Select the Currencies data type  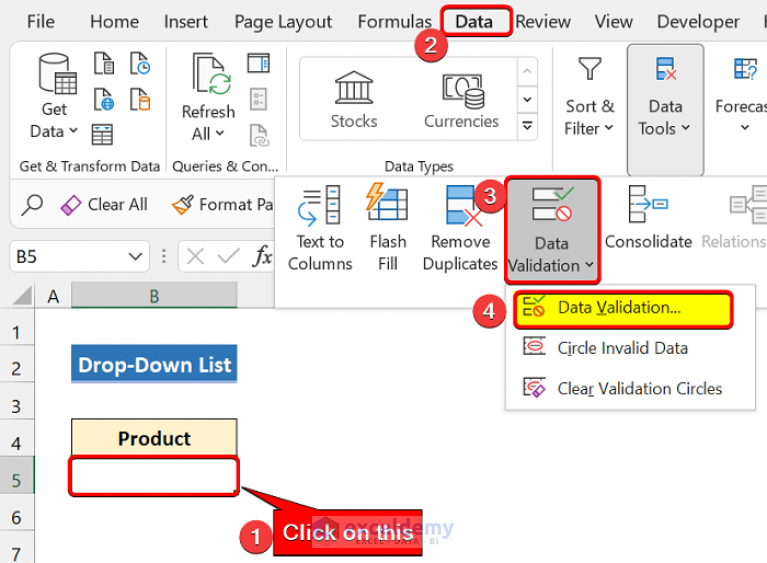coord(461,100)
